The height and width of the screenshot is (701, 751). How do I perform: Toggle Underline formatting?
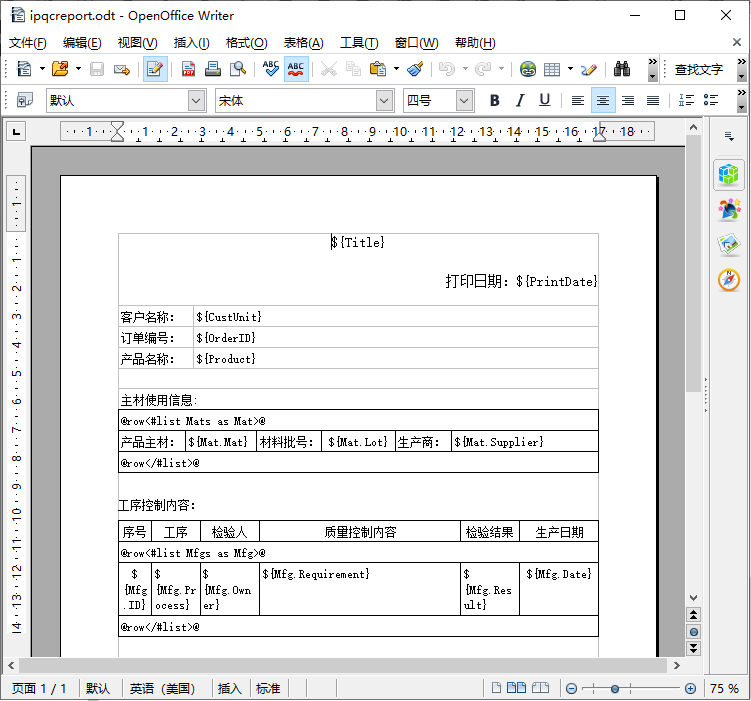(x=545, y=100)
